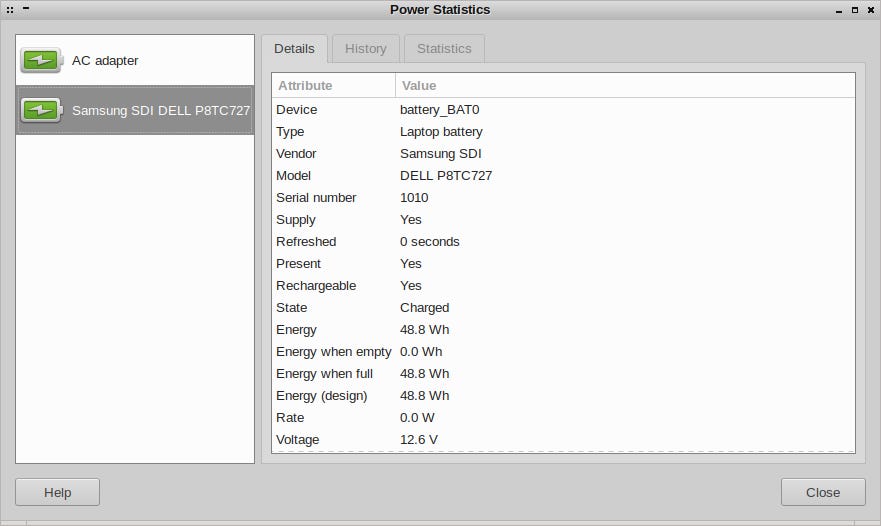The image size is (881, 526).
Task: Open the window menu icon in title bar
Action: 10,10
